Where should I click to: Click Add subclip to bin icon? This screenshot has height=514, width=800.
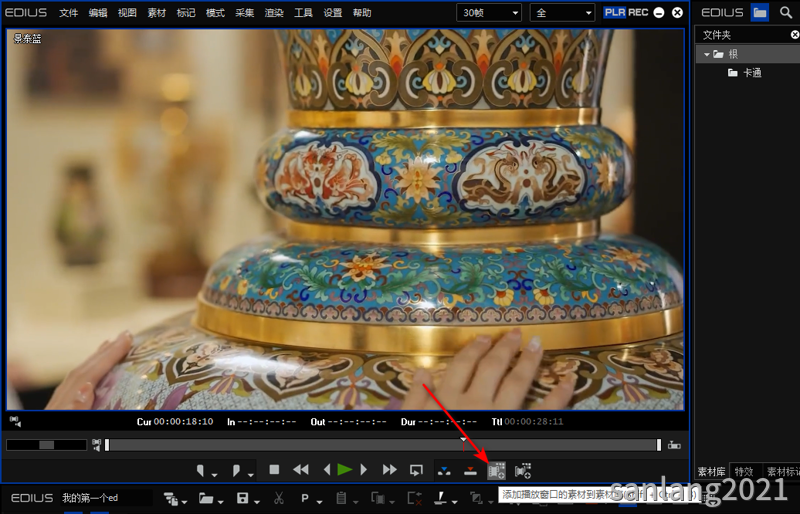pyautogui.click(x=523, y=470)
